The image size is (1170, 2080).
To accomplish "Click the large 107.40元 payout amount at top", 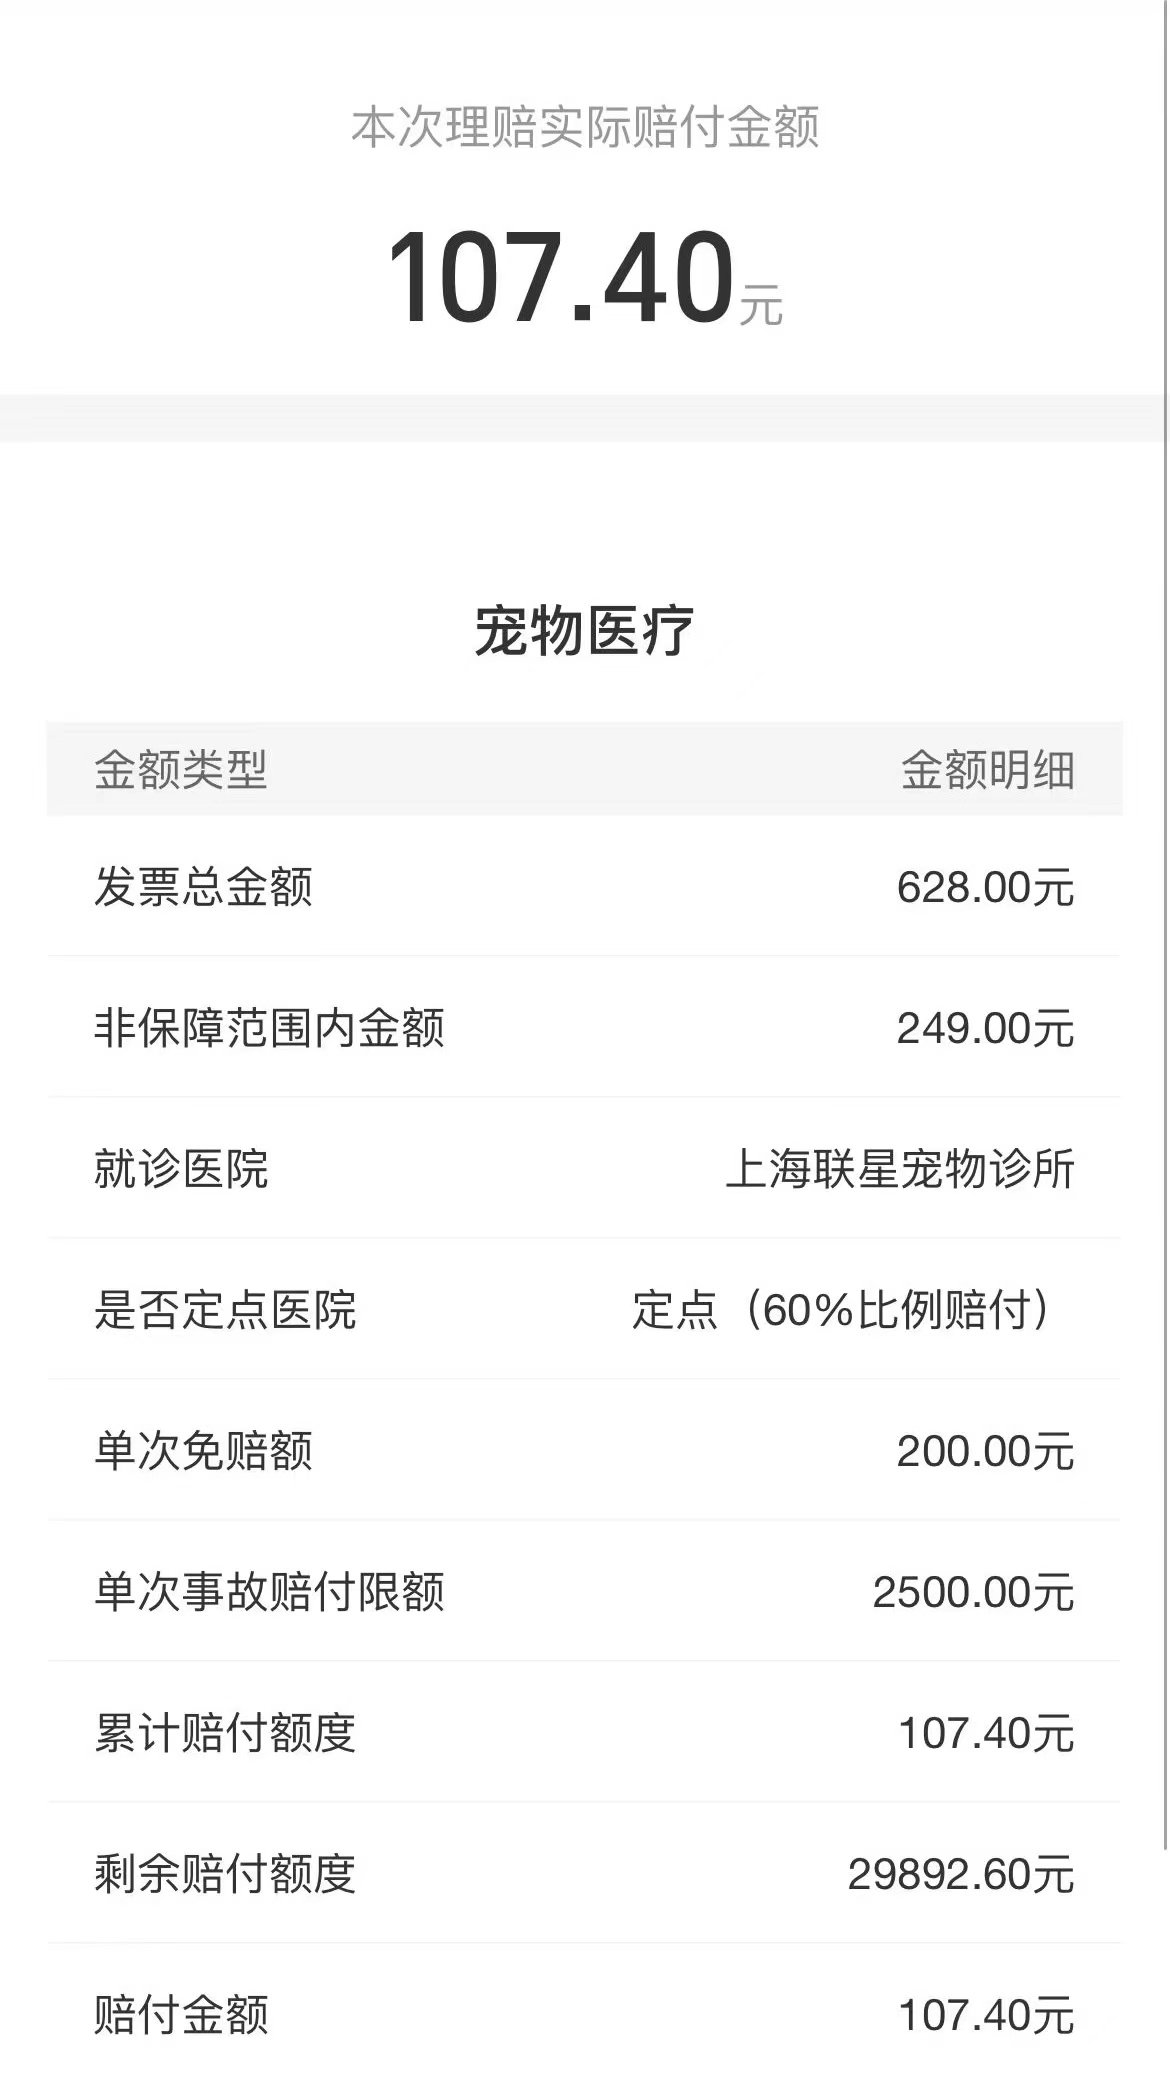I will click(583, 277).
